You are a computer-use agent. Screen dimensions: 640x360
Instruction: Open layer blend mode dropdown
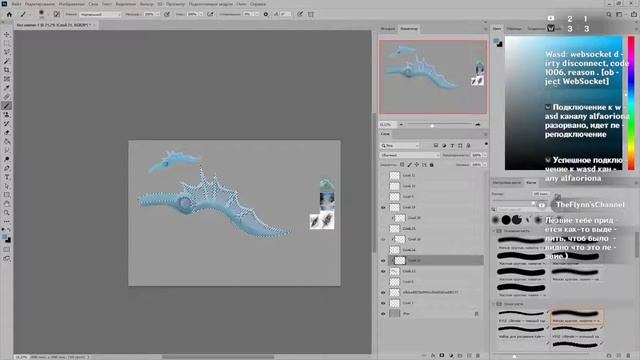tap(409, 155)
